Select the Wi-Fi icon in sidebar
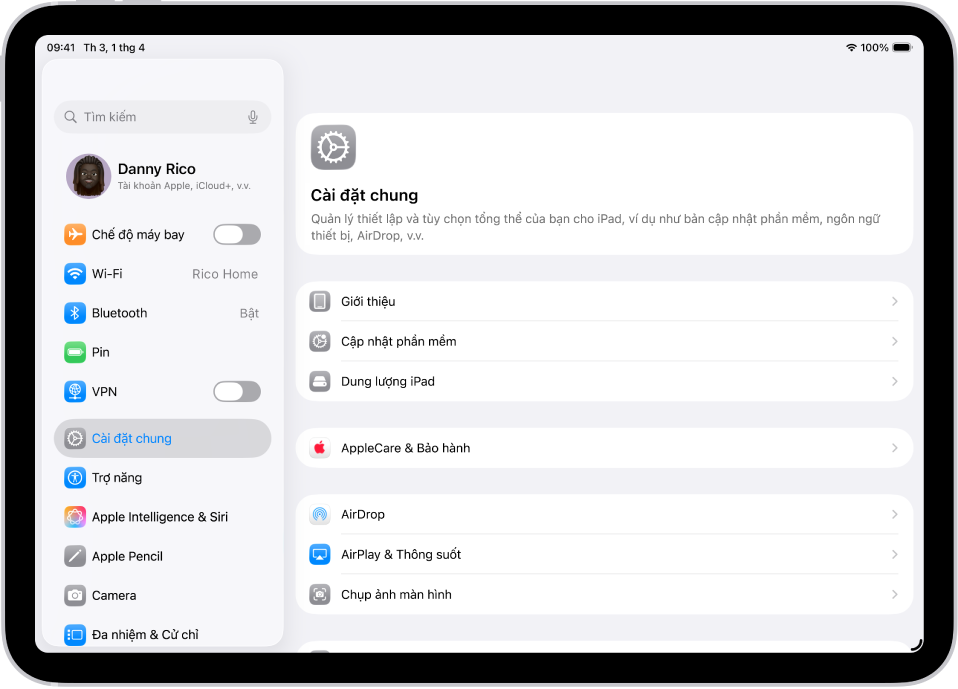This screenshot has width=958, height=689. tap(75, 273)
